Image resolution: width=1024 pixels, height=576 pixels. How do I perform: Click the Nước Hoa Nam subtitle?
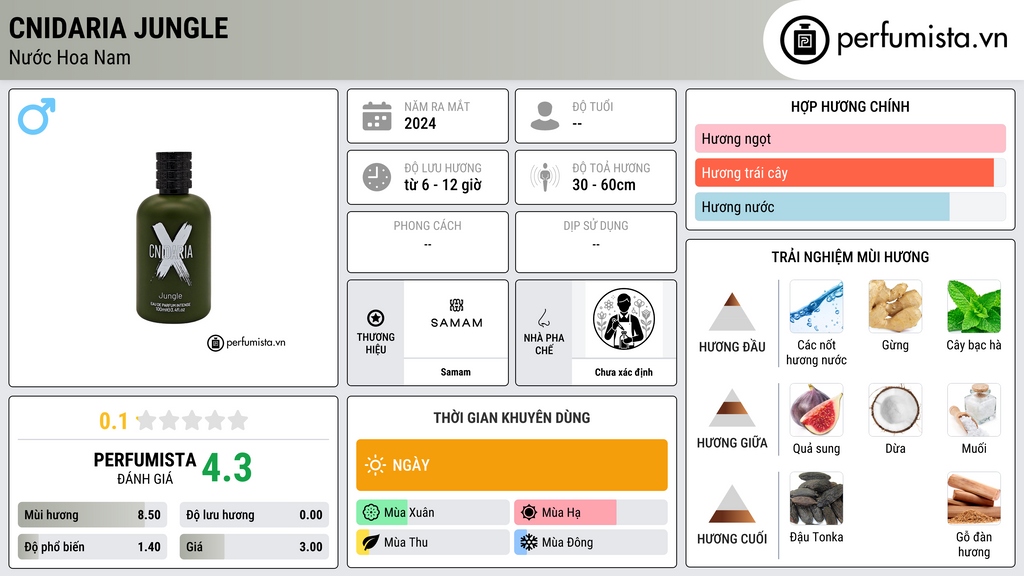tap(70, 57)
